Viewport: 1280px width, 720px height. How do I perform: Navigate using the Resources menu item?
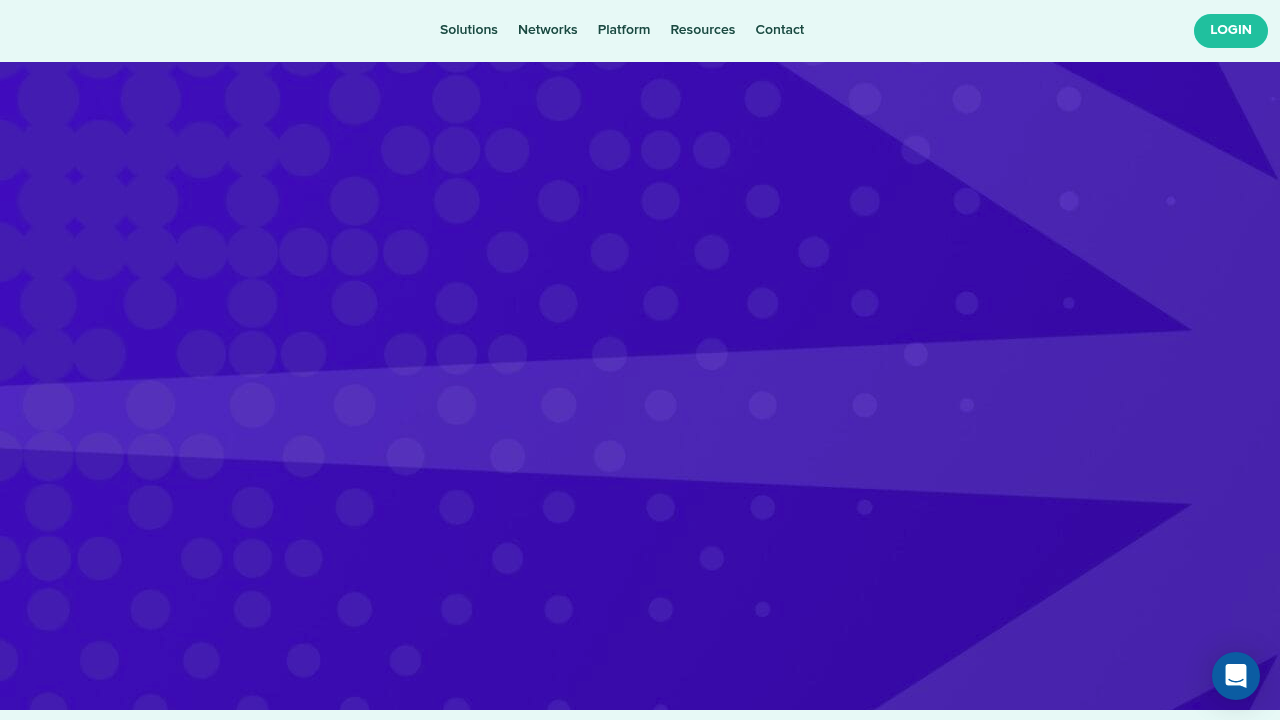pyautogui.click(x=702, y=30)
